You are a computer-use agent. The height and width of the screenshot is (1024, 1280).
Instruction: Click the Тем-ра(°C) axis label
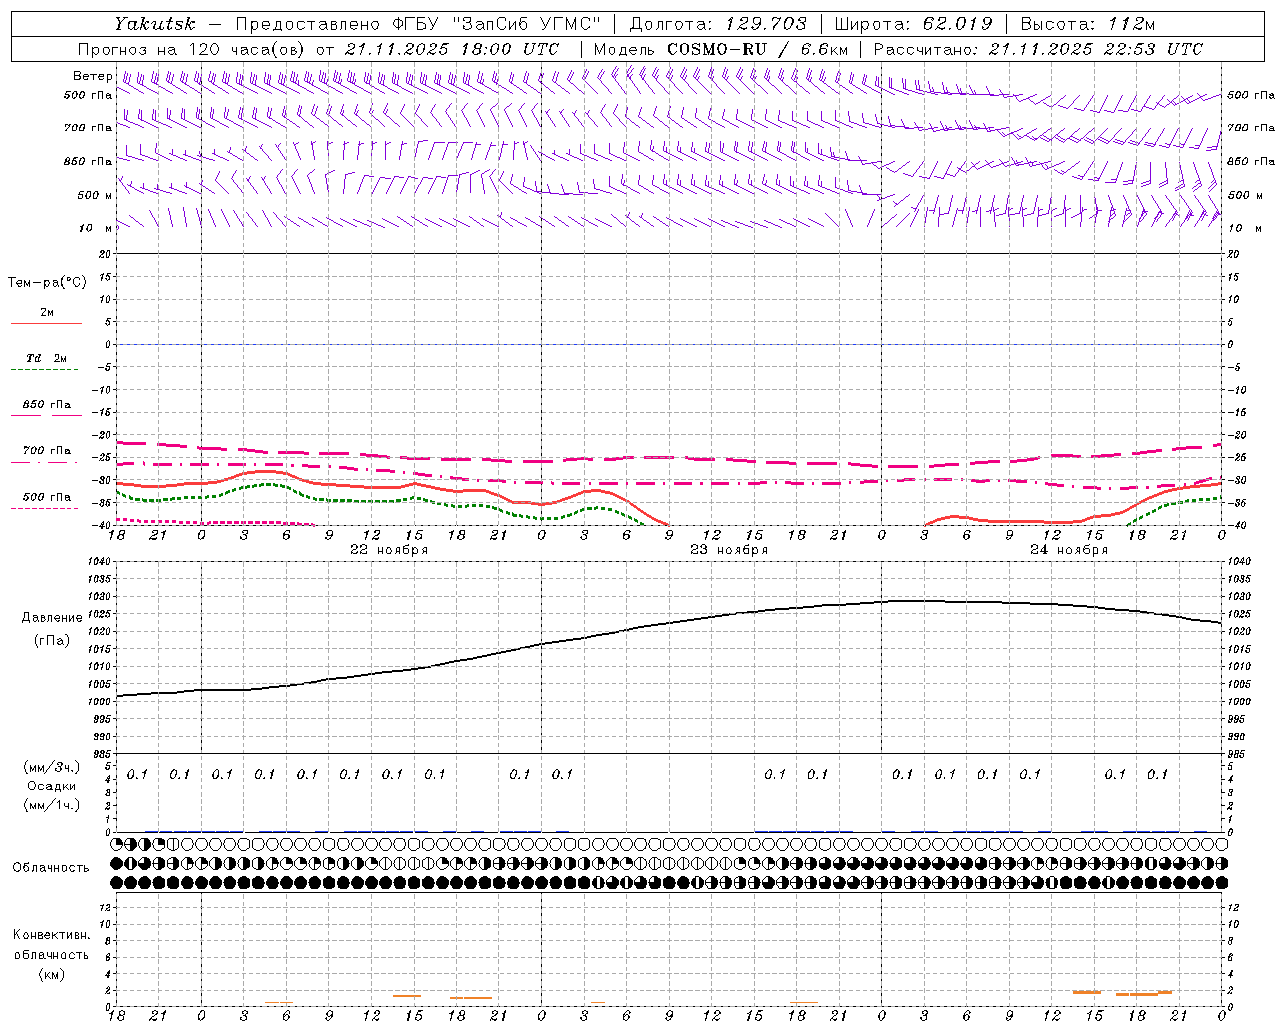(47, 283)
